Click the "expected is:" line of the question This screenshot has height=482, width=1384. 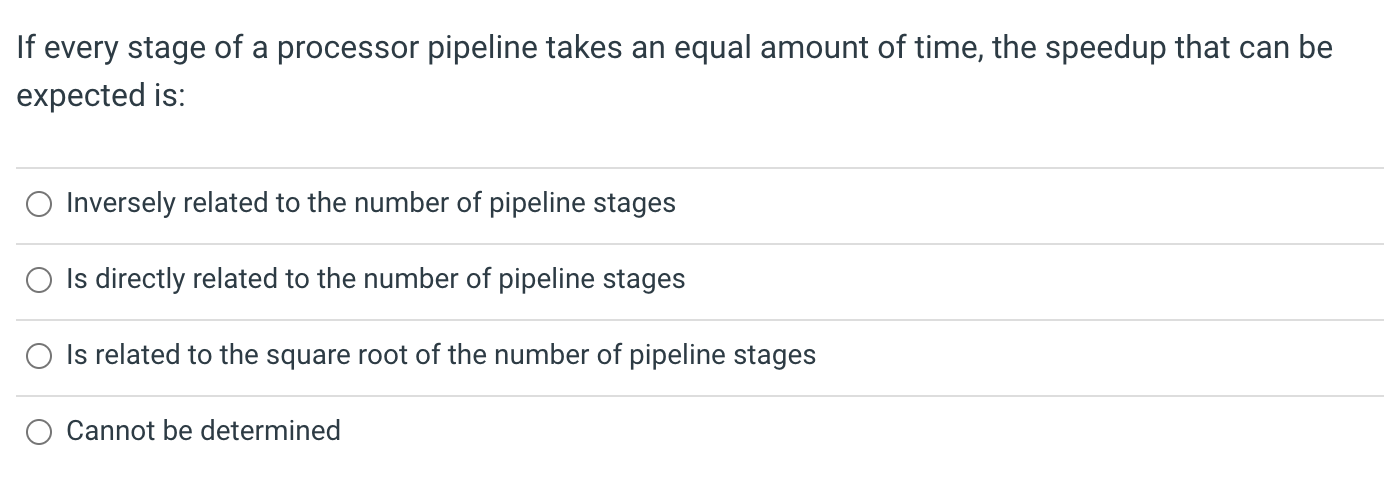click(101, 96)
